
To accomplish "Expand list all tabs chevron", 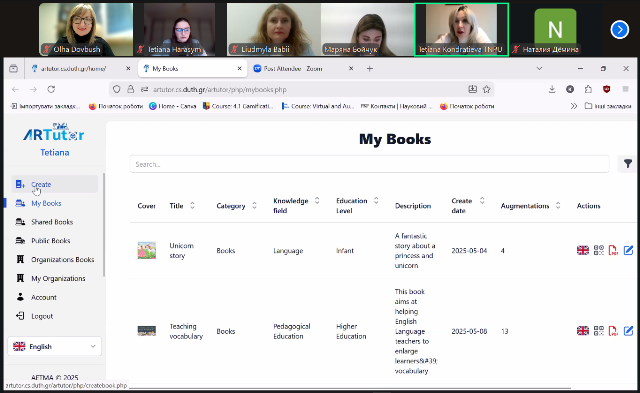I will tap(539, 69).
